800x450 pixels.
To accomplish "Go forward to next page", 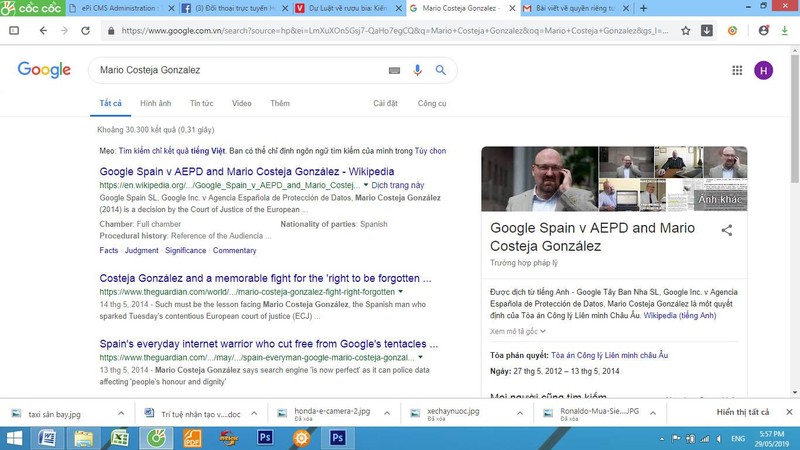I will point(64,31).
